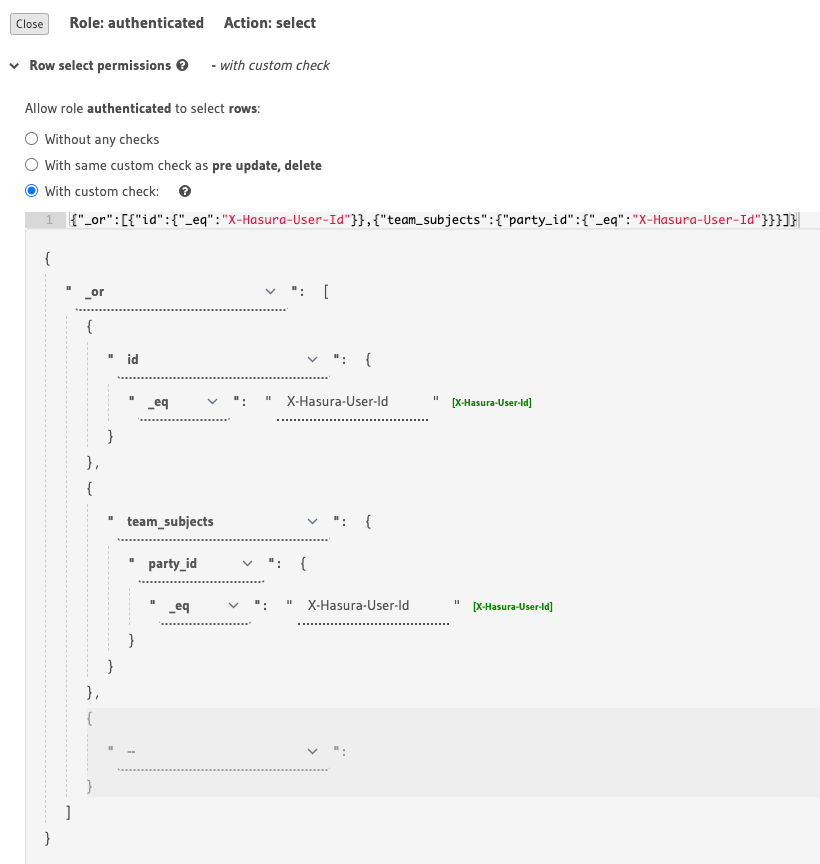The width and height of the screenshot is (820, 864).
Task: Click the Row select permissions heading
Action: [100, 66]
